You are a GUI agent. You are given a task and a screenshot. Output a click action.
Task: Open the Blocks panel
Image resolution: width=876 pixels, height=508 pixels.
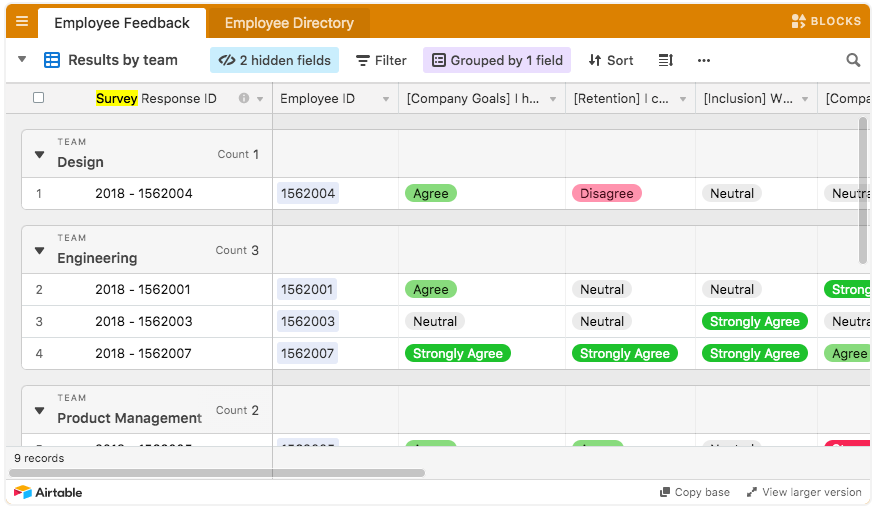[825, 21]
